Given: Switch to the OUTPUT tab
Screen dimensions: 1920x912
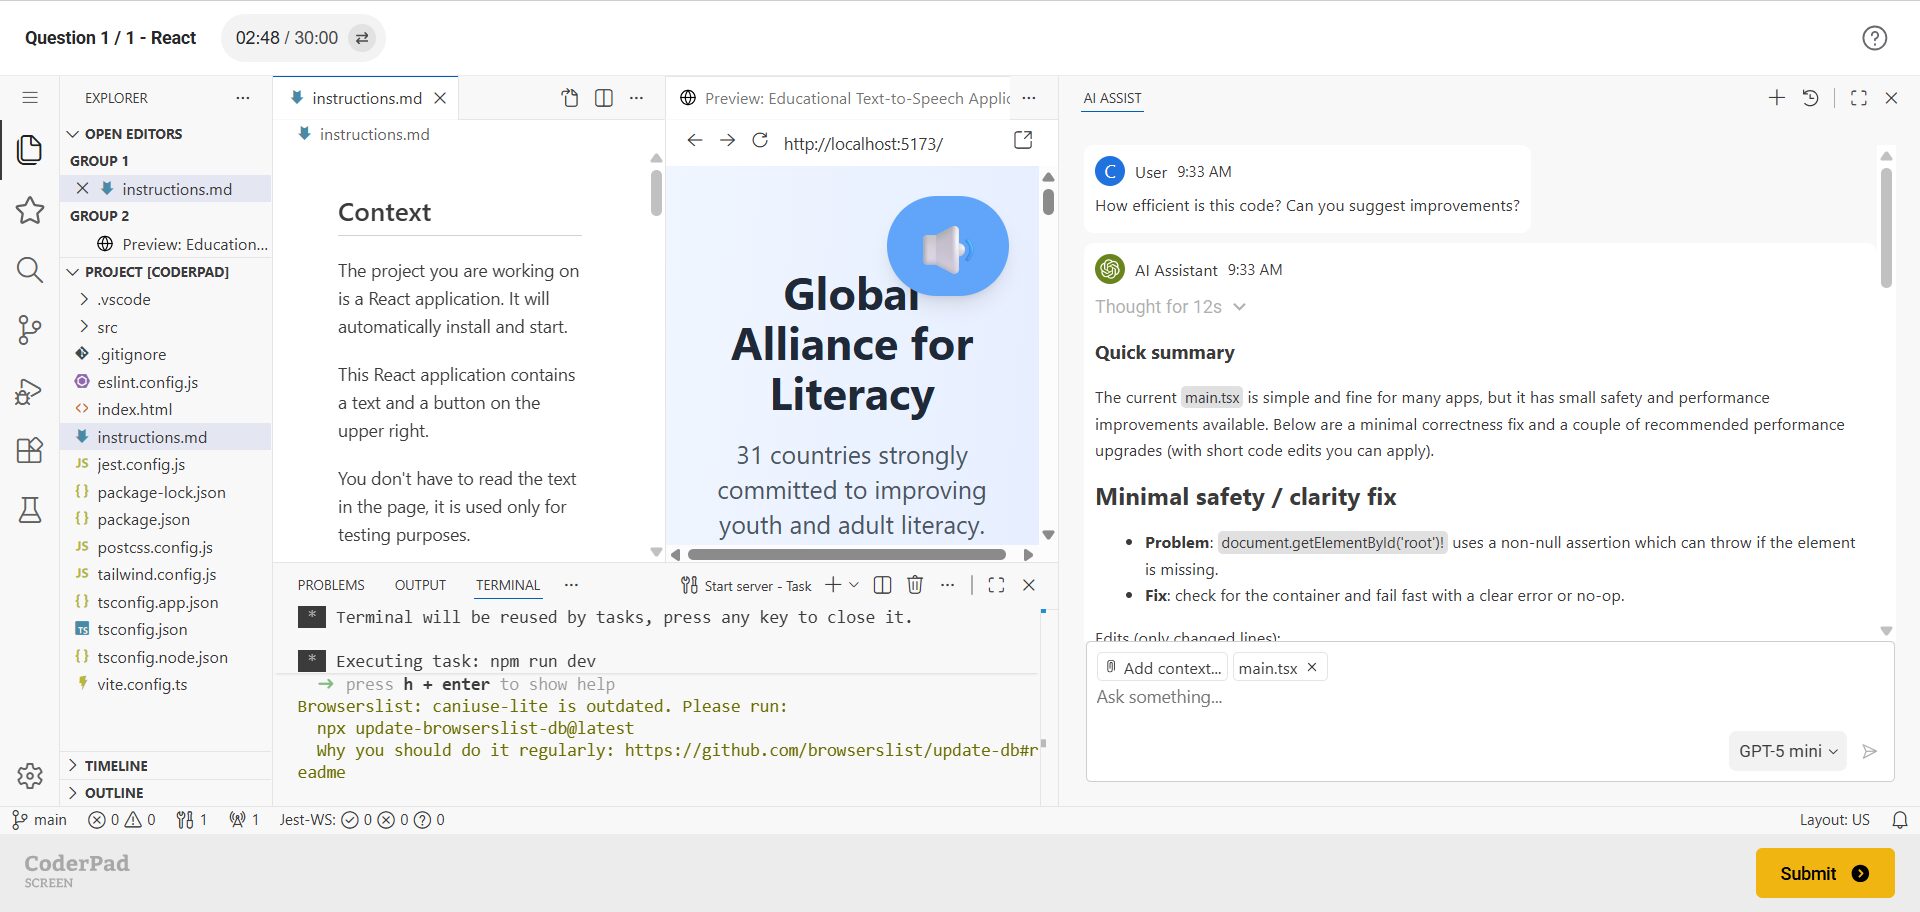Looking at the screenshot, I should [420, 585].
